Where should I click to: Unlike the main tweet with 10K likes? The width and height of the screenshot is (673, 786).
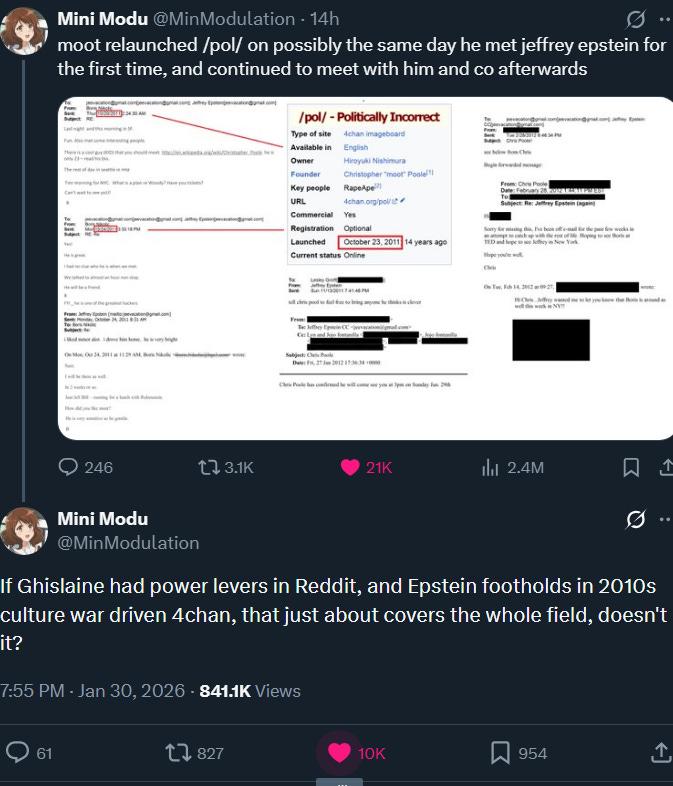click(x=340, y=752)
